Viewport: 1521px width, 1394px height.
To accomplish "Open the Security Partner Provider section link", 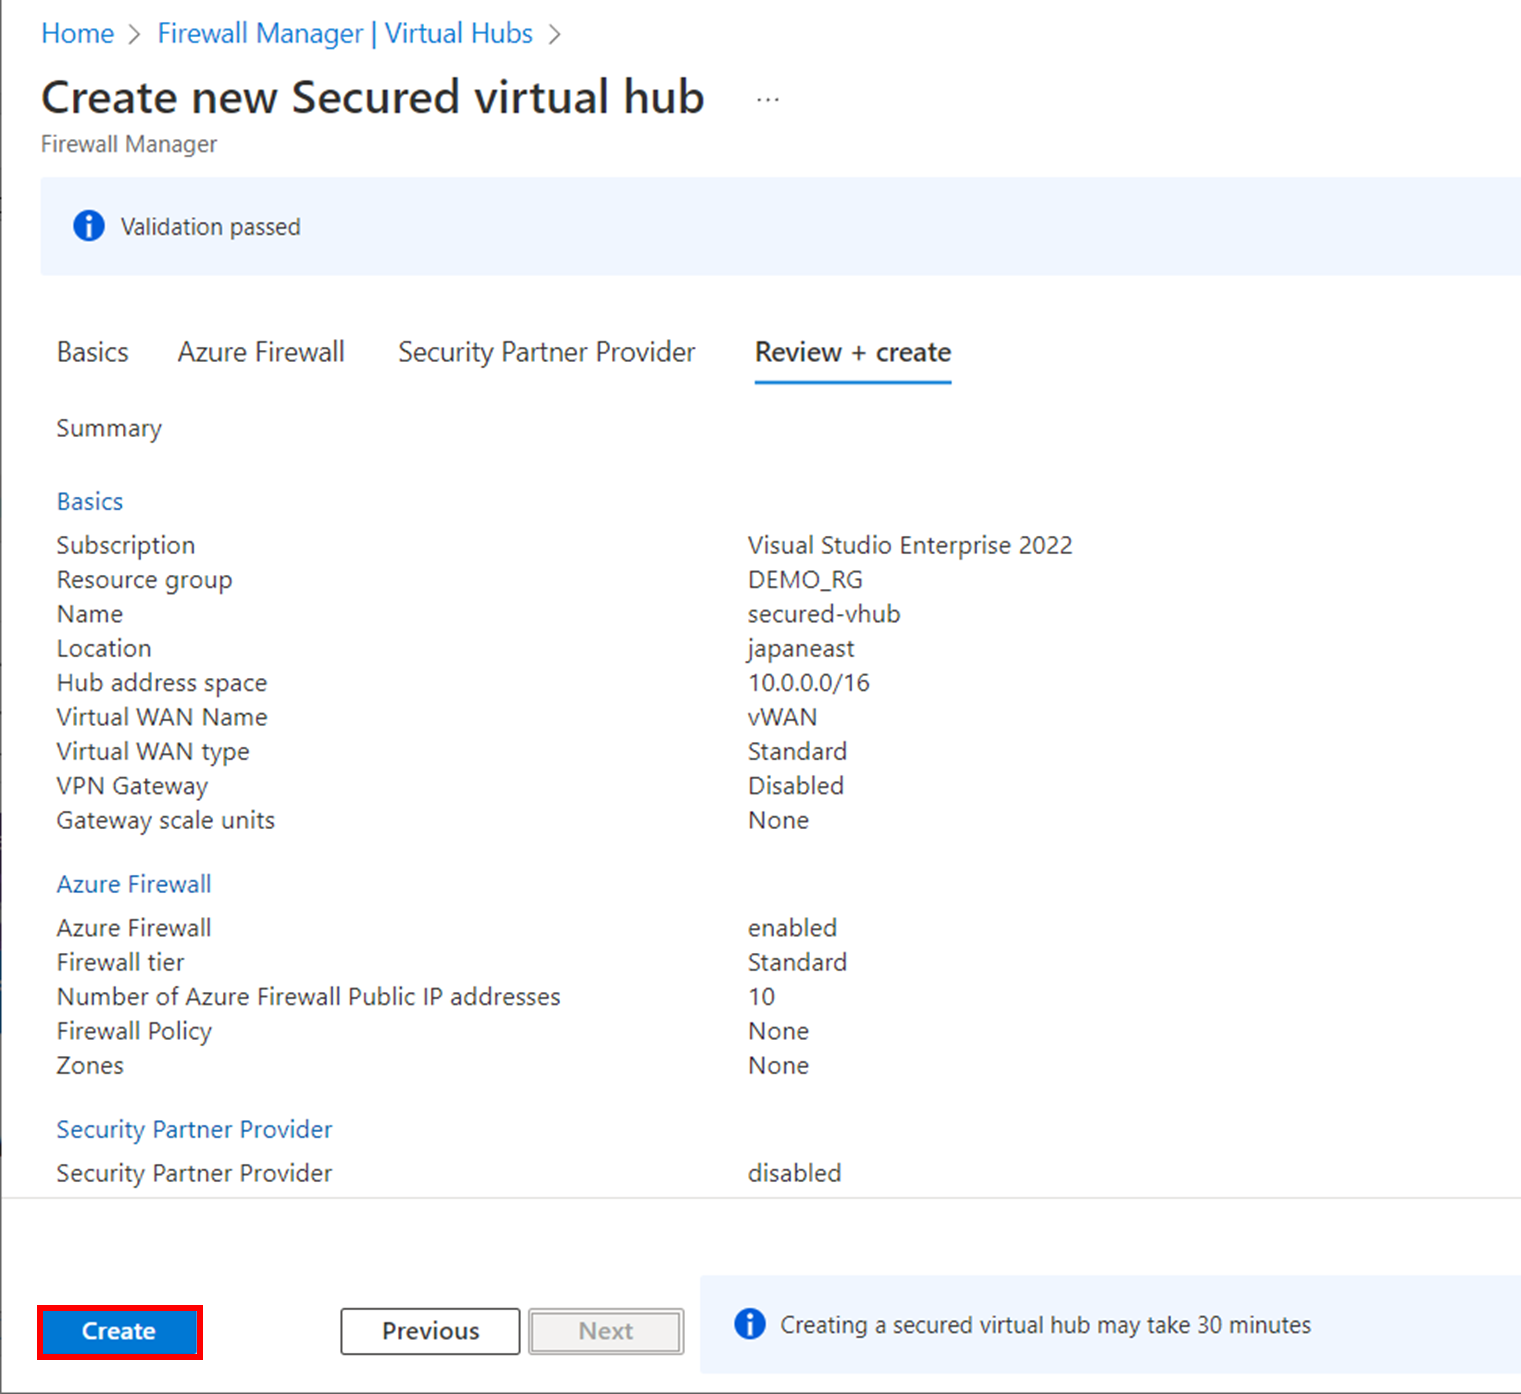I will click(x=194, y=1129).
